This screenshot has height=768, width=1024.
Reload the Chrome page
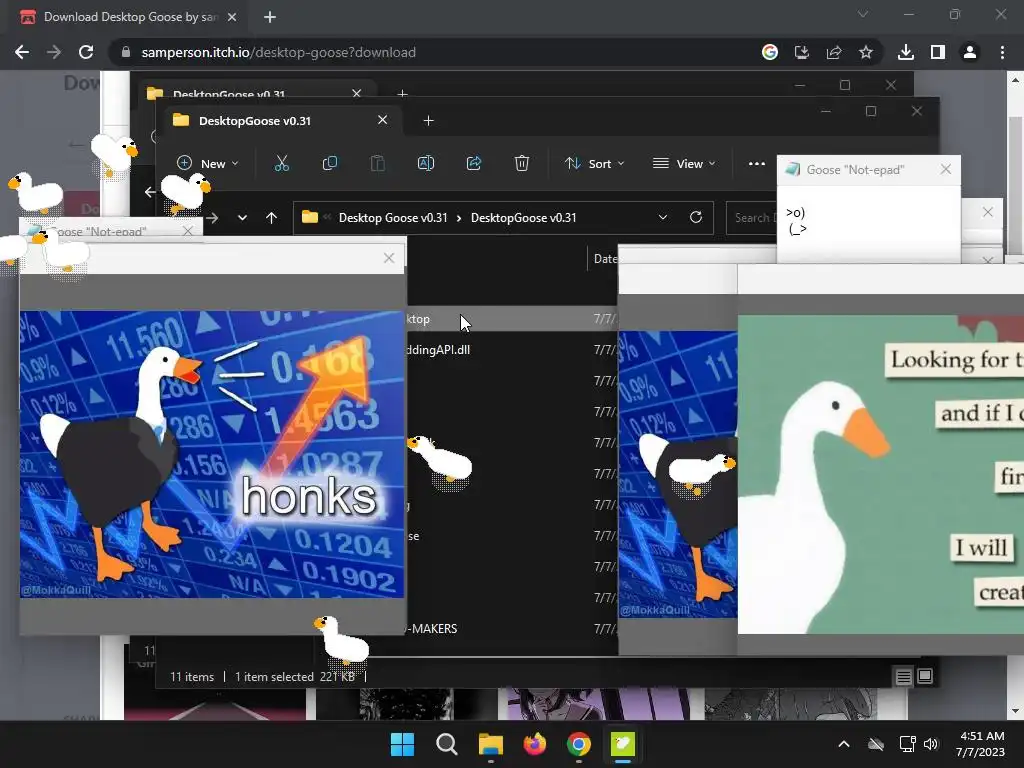point(86,52)
